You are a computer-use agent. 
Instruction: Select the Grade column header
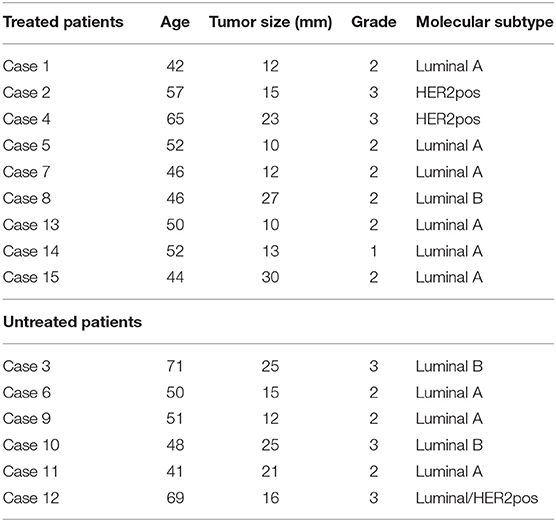point(374,22)
